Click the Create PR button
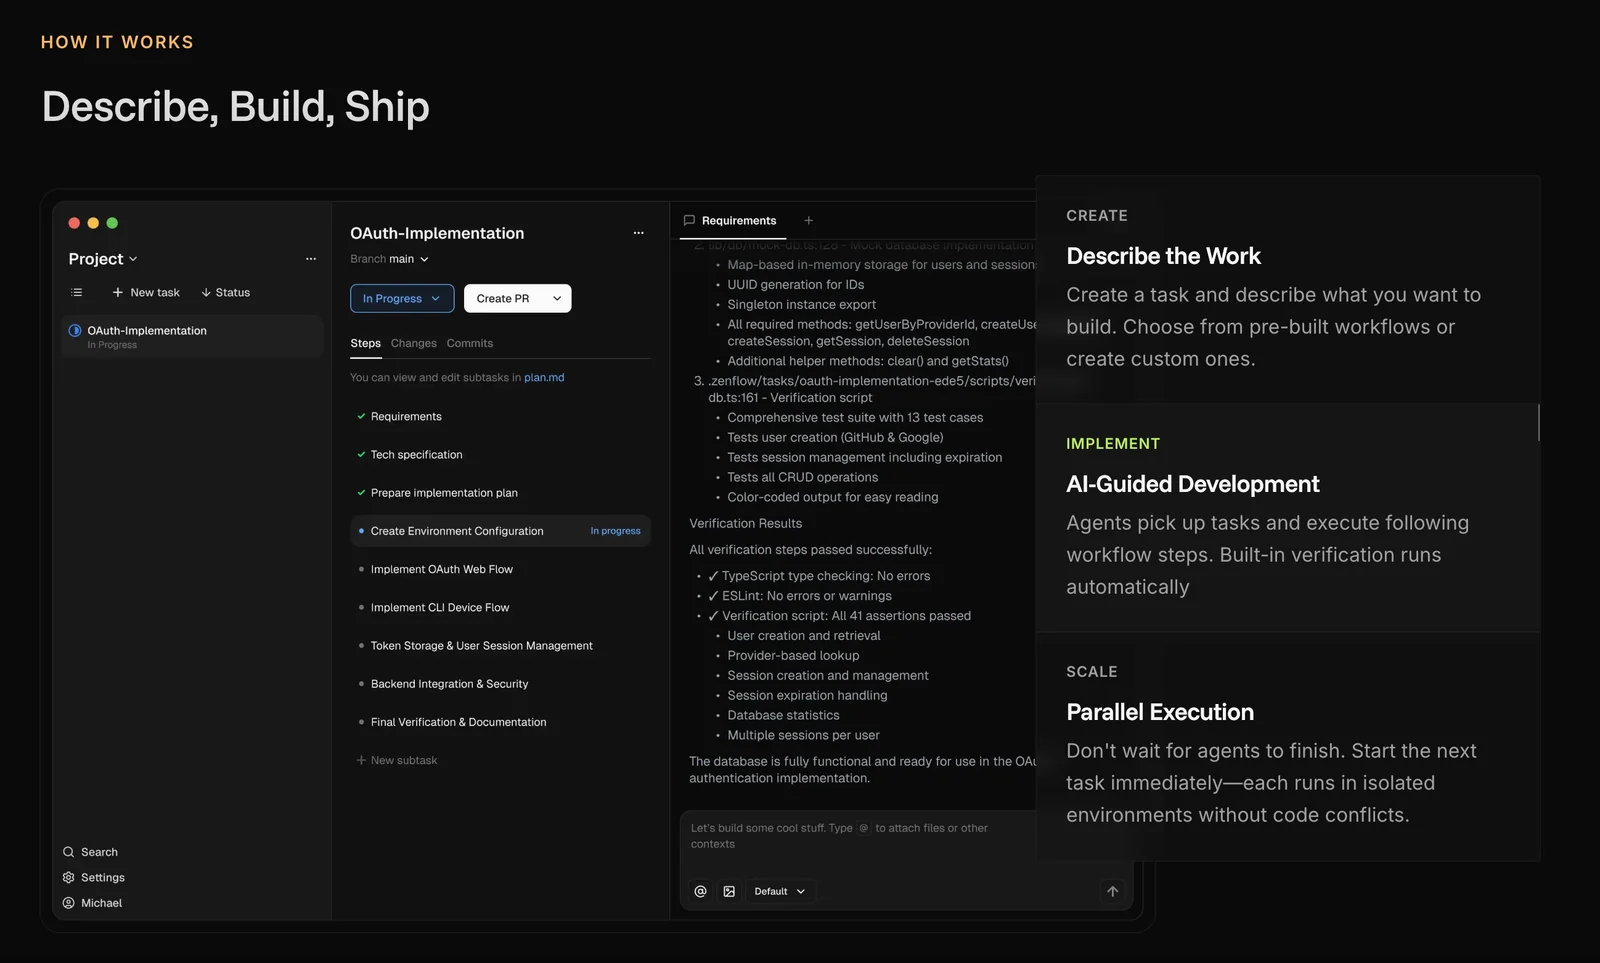 [503, 299]
